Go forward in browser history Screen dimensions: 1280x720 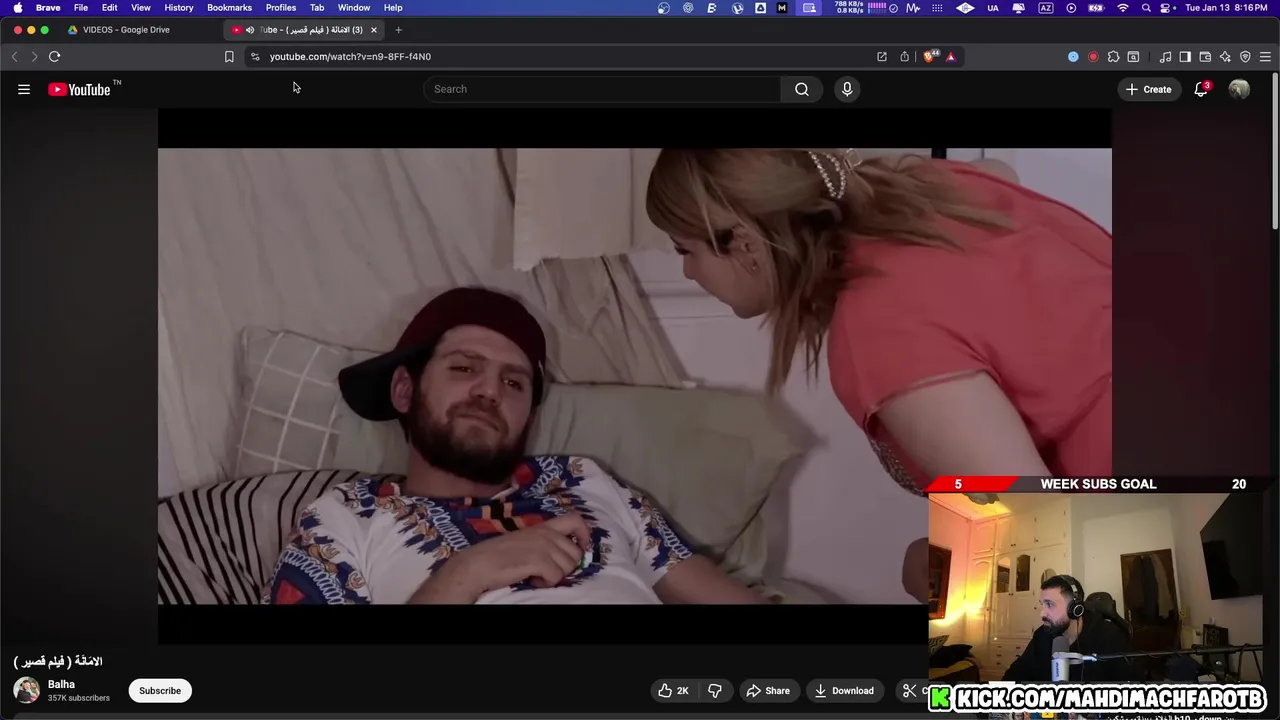point(34,57)
